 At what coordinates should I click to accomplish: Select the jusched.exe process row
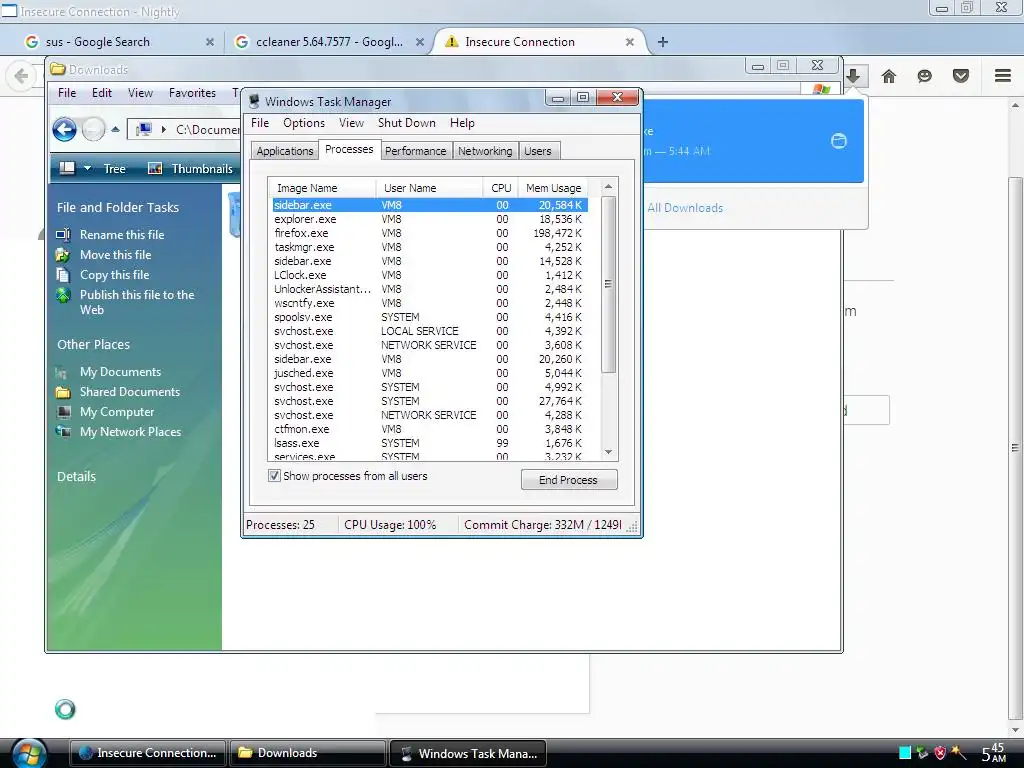click(x=429, y=373)
